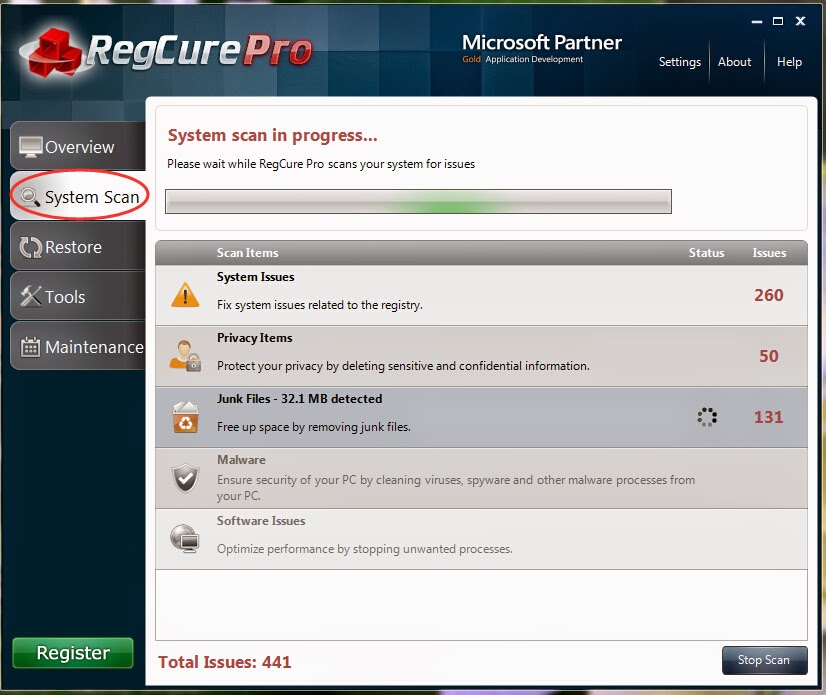Select 'Junk Files - 32.1 MB detected' title
Viewport: 826px width, 695px height.
coord(299,399)
